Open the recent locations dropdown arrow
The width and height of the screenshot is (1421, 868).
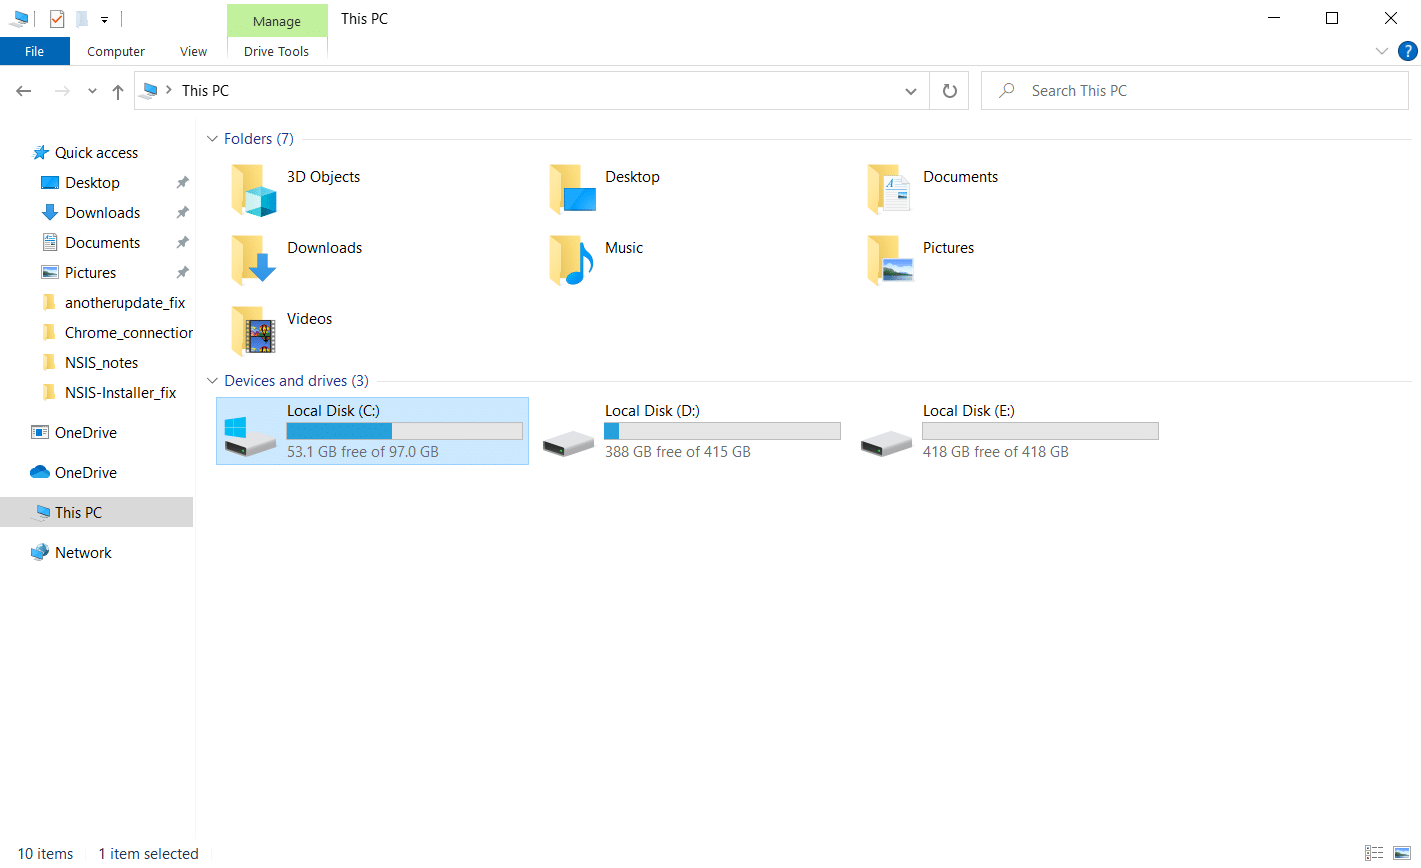tap(92, 91)
